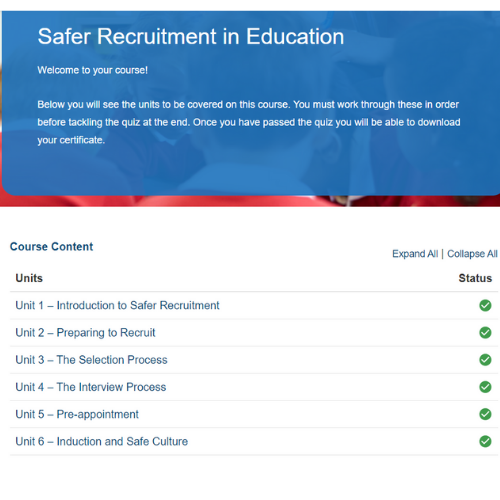Click Unit 6 completed status icon
Image resolution: width=500 pixels, height=500 pixels.
(x=485, y=441)
